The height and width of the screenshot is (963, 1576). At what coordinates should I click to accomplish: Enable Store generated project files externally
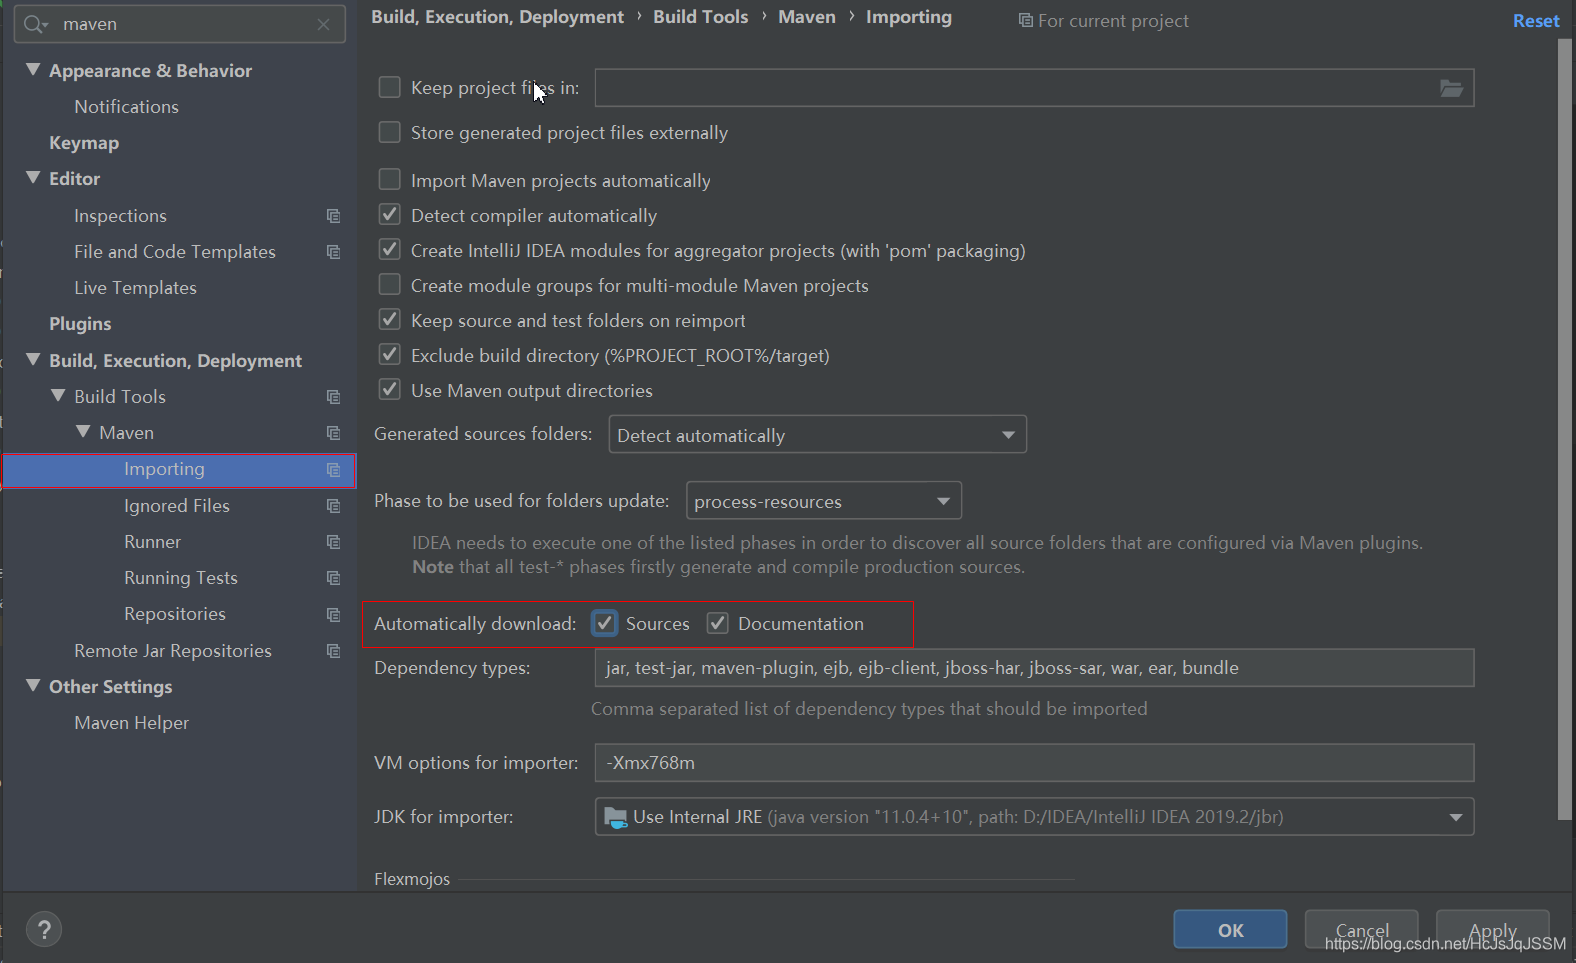[390, 132]
